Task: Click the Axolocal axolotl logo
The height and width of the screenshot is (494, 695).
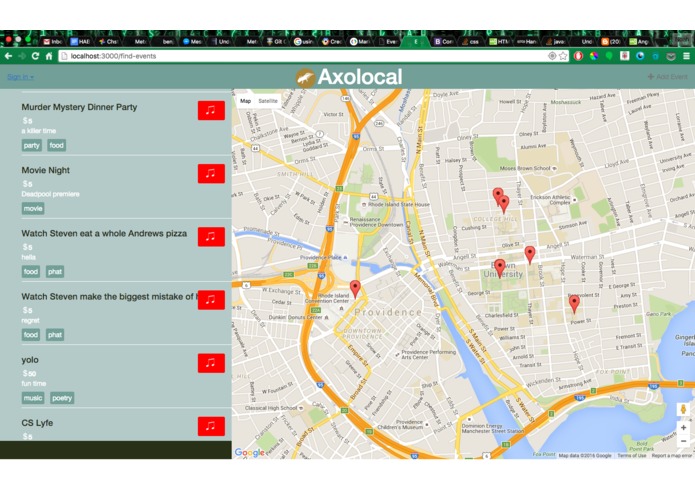Action: pos(305,78)
